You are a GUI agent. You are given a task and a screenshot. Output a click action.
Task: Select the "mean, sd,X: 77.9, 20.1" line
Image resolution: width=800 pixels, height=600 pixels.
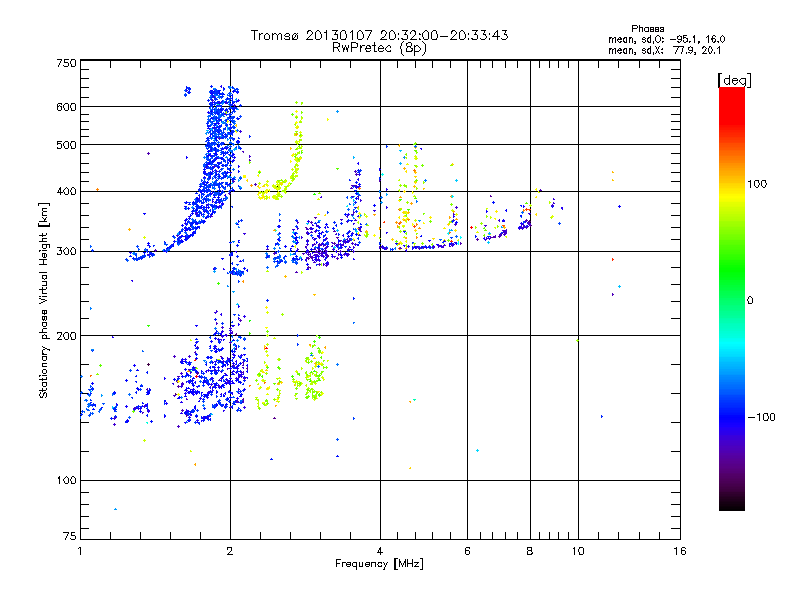tap(664, 51)
